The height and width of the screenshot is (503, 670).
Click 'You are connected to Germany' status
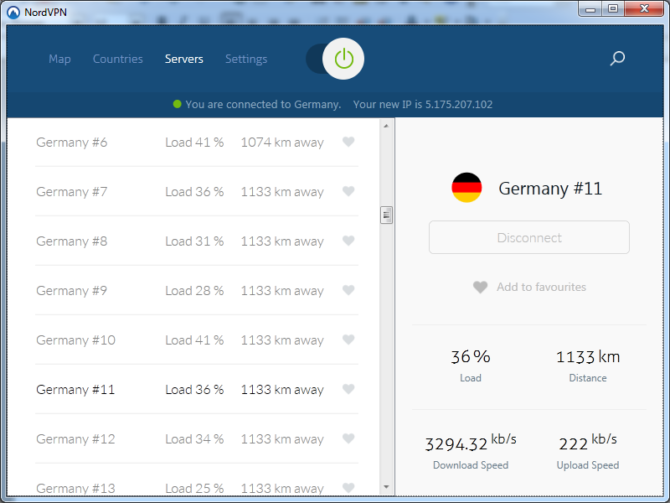(x=263, y=104)
